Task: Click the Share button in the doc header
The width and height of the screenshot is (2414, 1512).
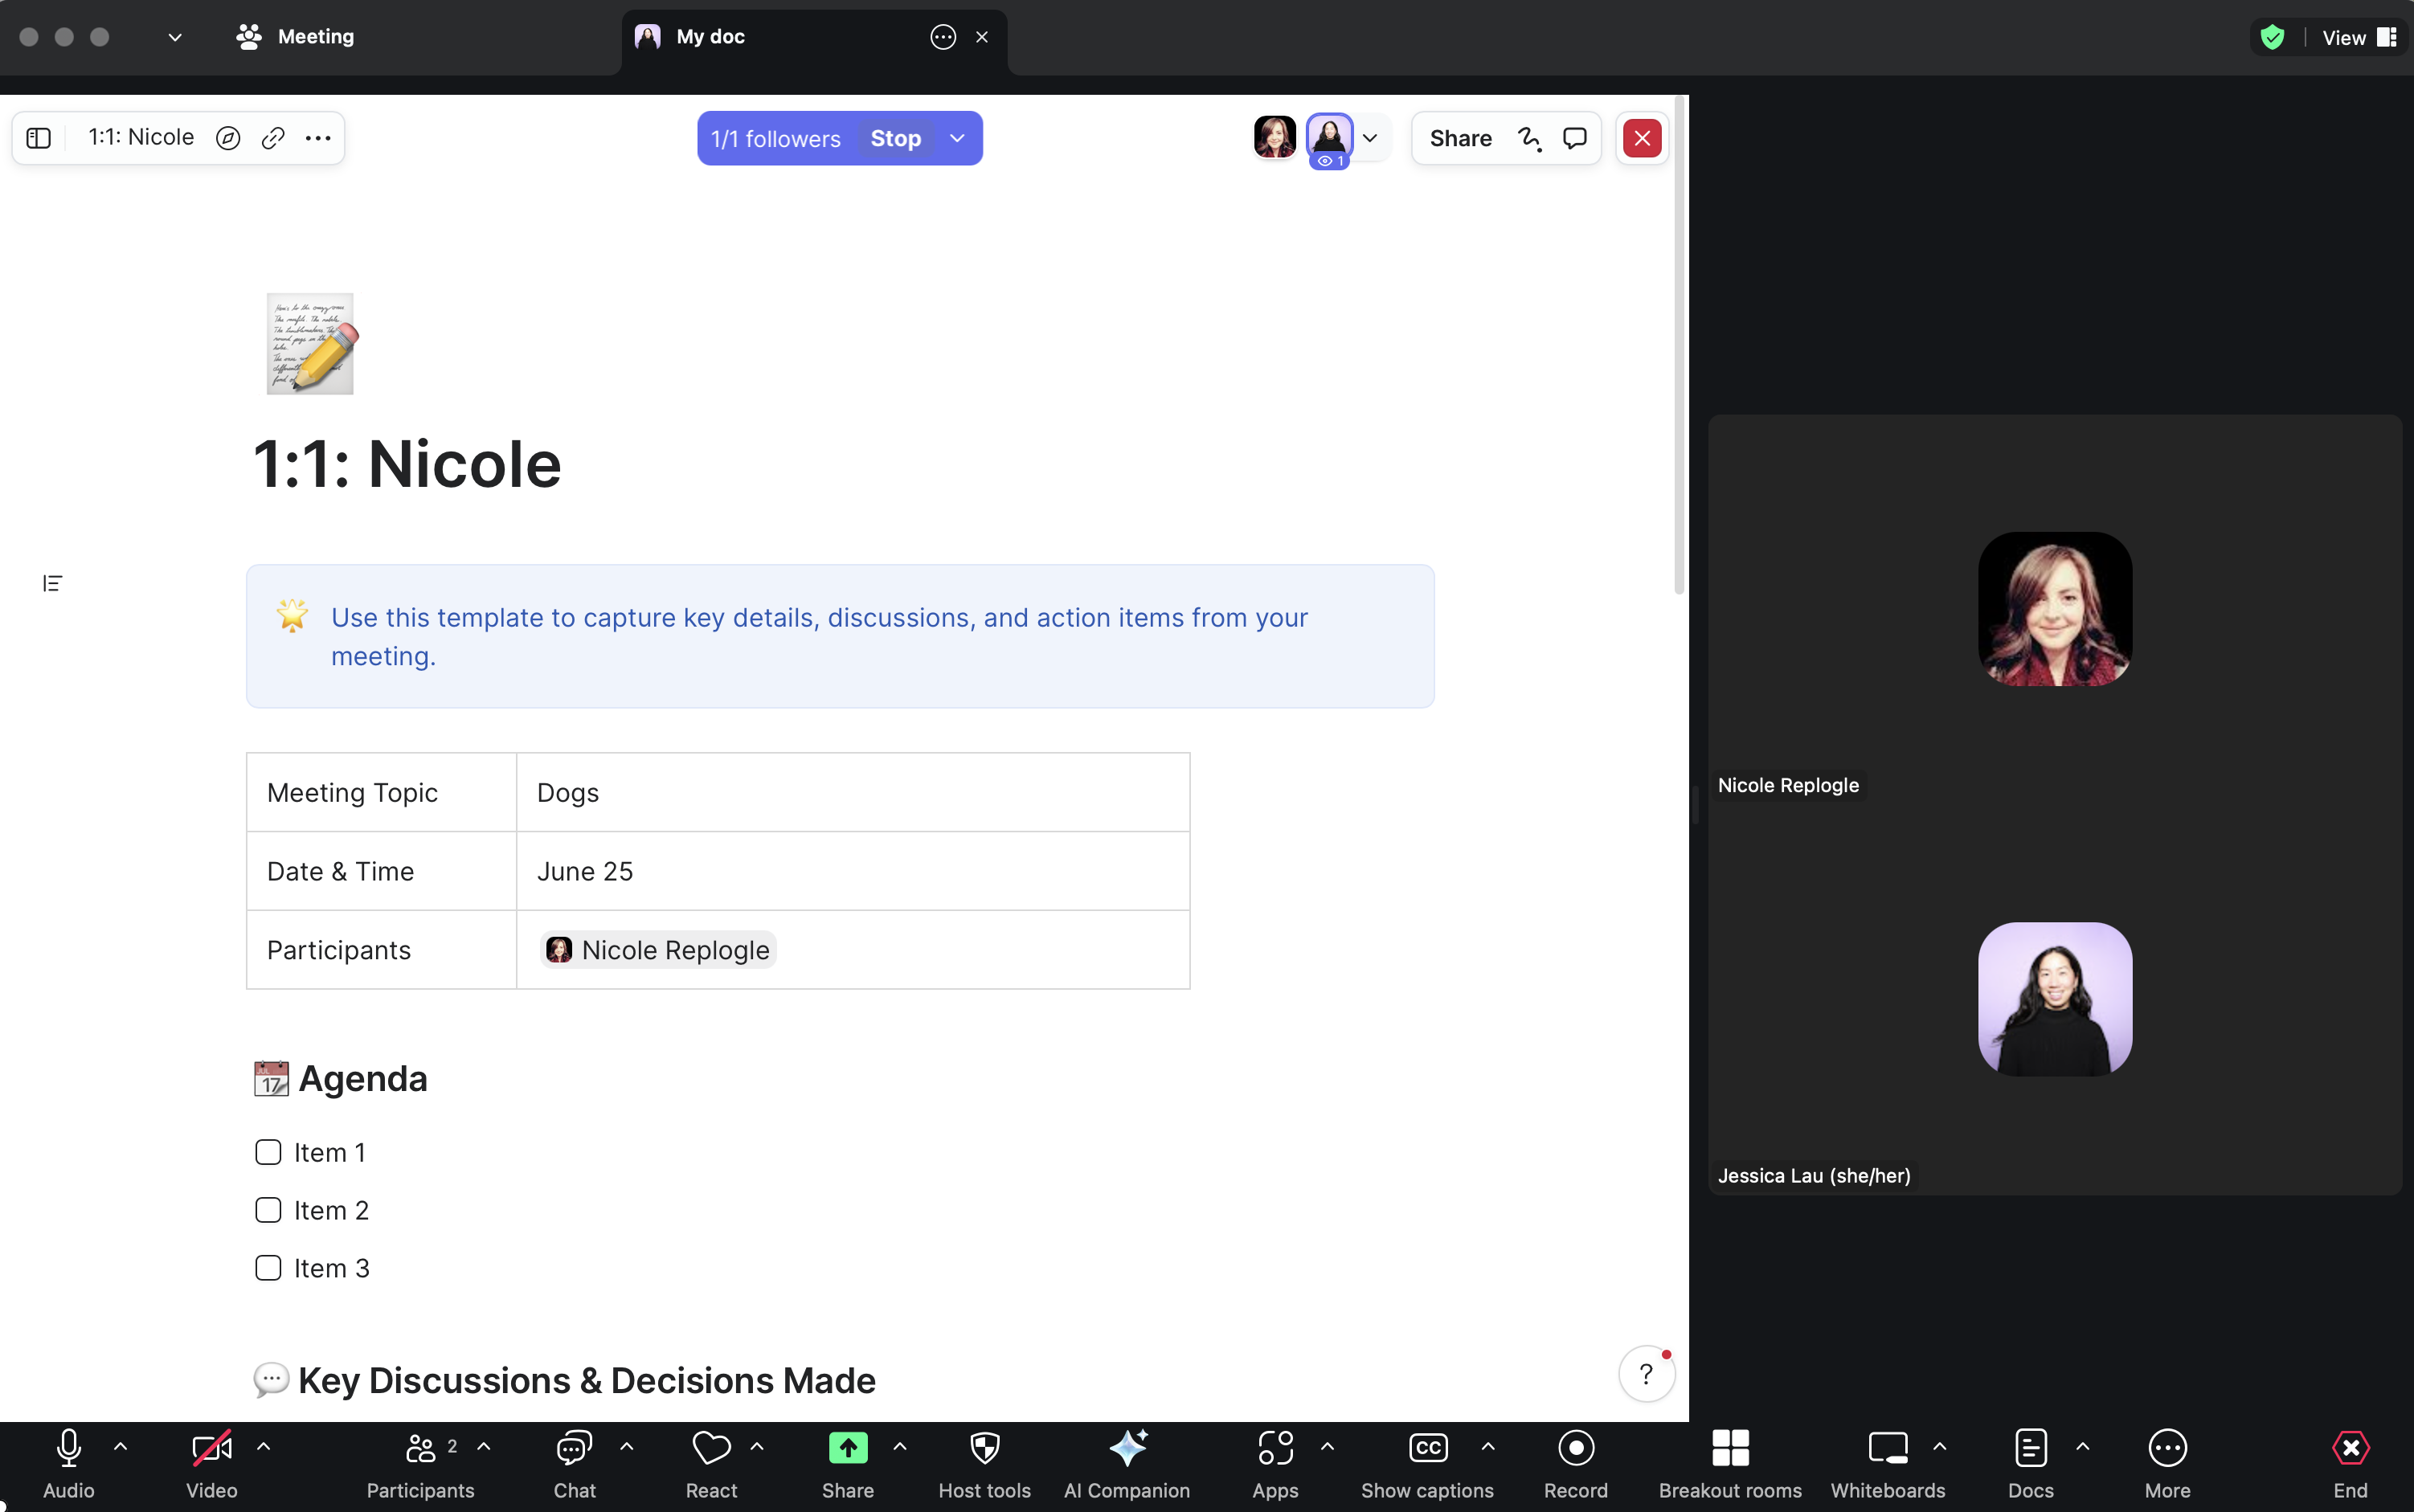Action: [1460, 138]
